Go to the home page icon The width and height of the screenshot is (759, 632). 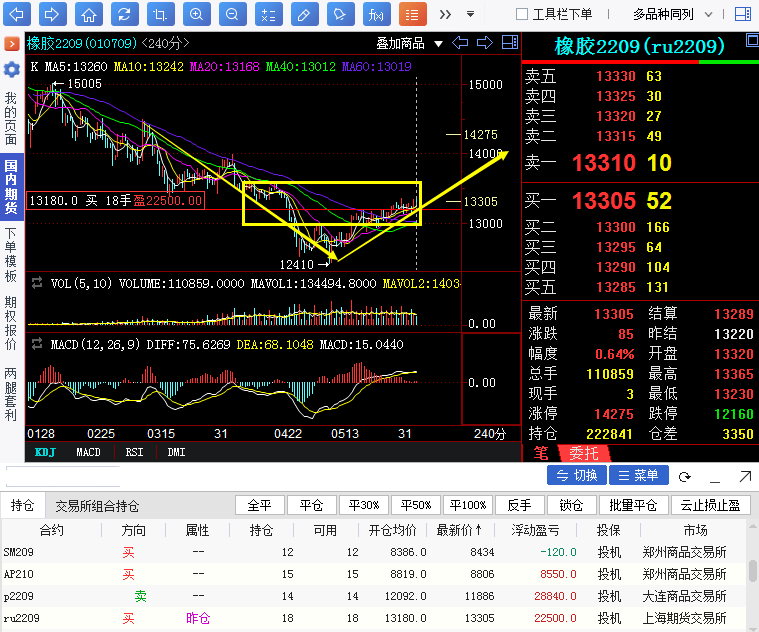tap(89, 14)
